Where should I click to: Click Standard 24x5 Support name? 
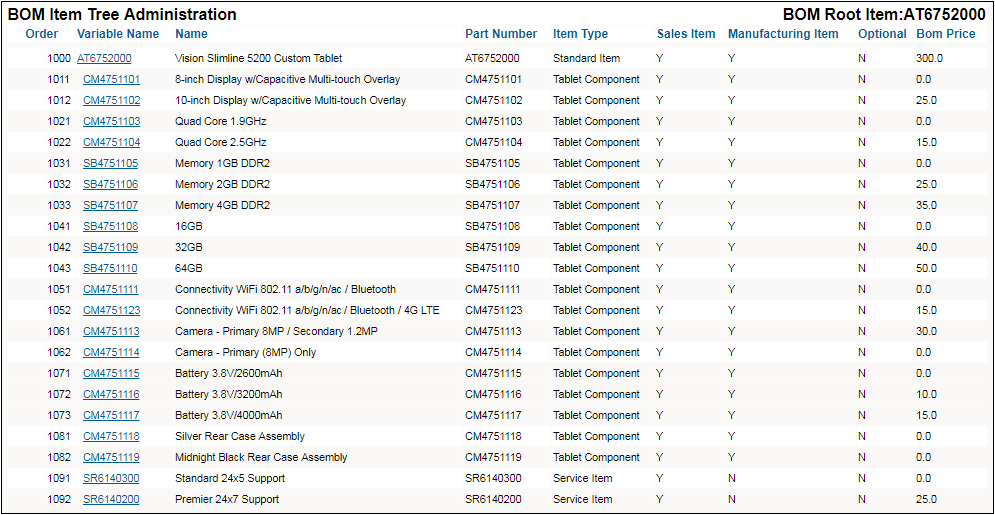(230, 478)
